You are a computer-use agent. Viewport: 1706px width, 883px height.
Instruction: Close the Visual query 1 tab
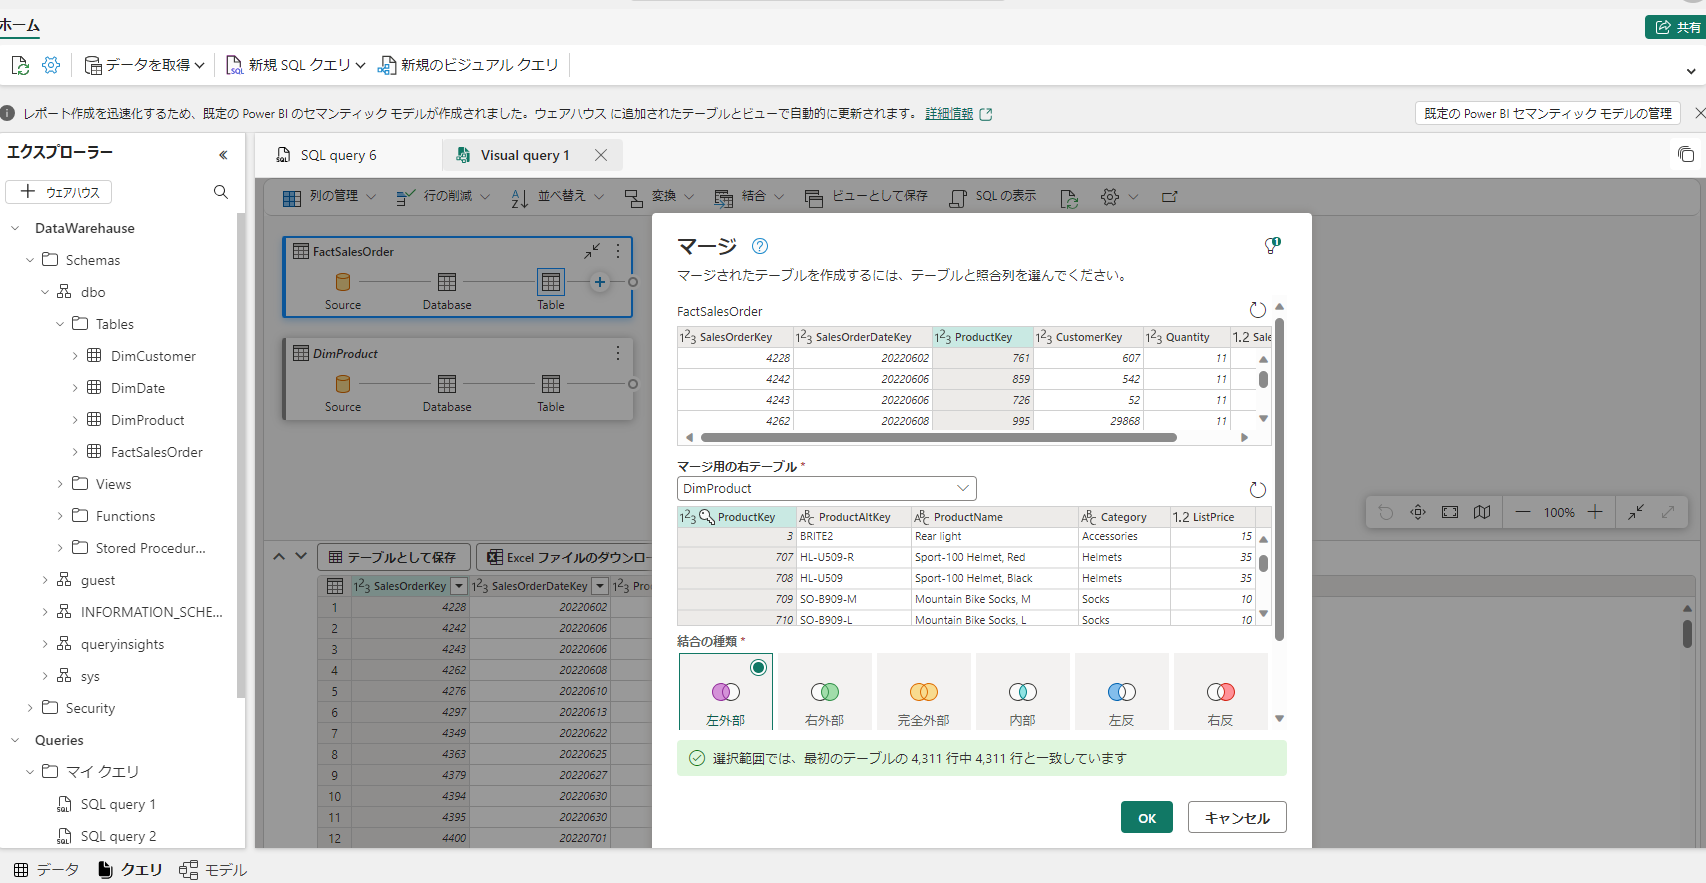601,155
